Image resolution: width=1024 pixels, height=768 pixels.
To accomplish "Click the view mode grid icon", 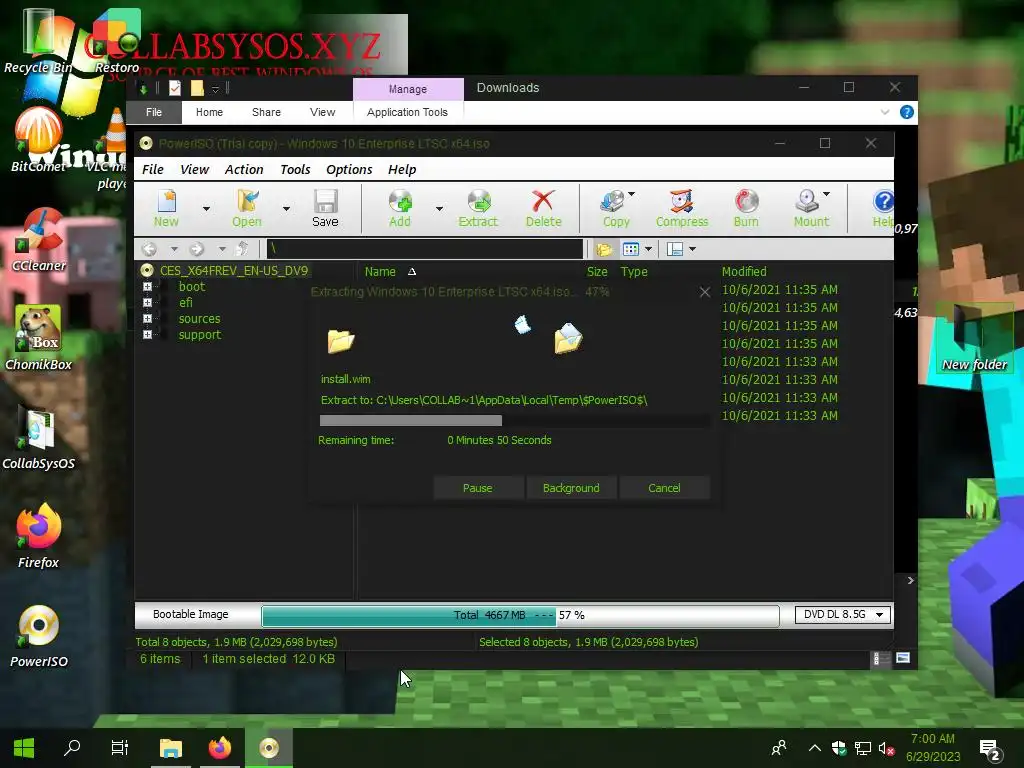I will [631, 249].
